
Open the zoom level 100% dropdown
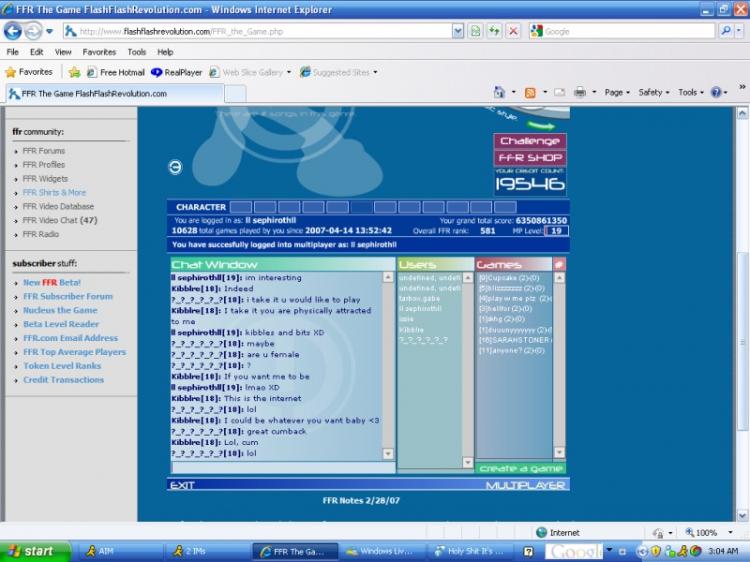pyautogui.click(x=710, y=533)
